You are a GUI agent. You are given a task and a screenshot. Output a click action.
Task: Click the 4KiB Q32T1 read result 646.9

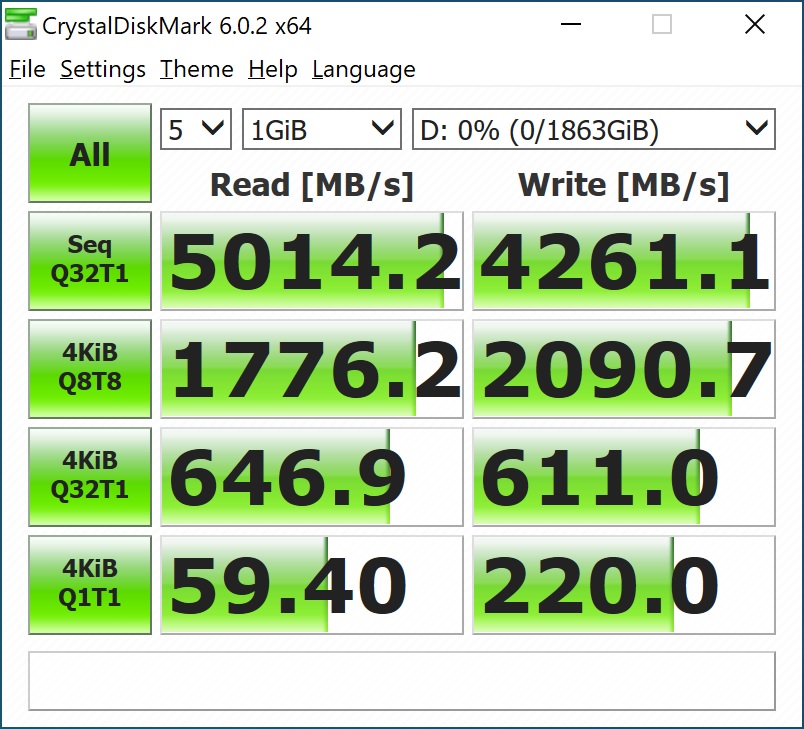tap(312, 477)
